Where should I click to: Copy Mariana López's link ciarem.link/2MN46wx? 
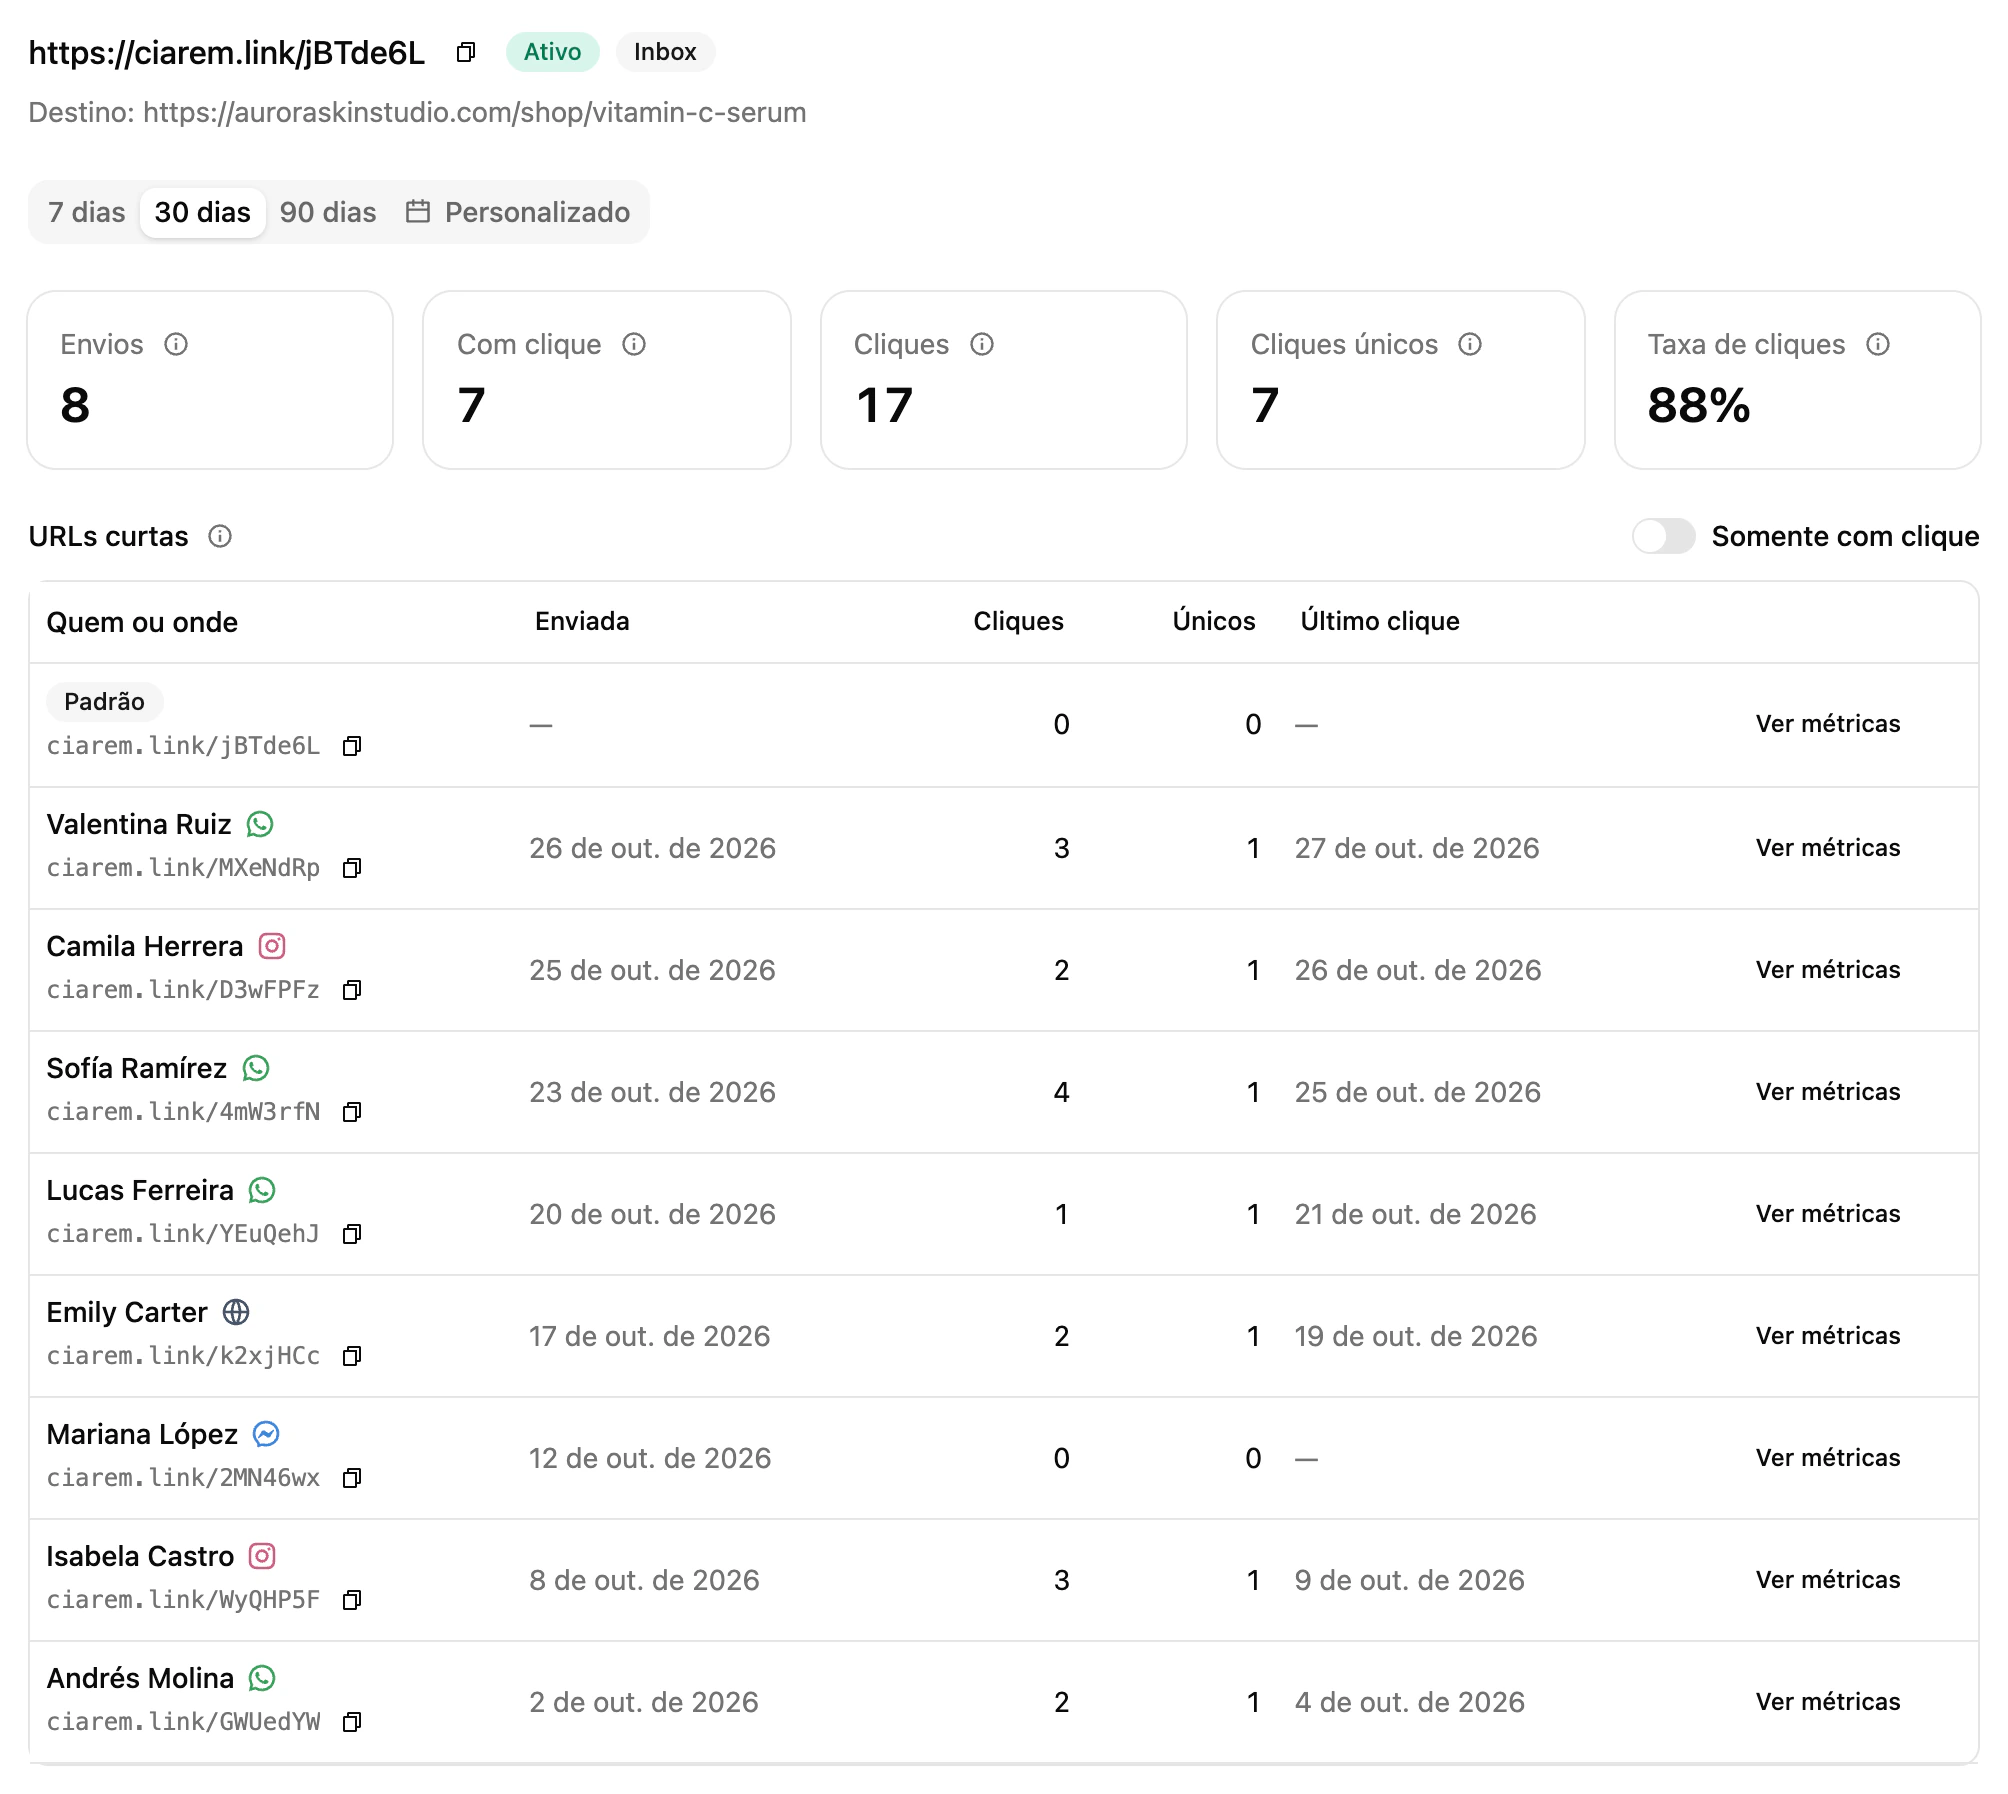(351, 1478)
